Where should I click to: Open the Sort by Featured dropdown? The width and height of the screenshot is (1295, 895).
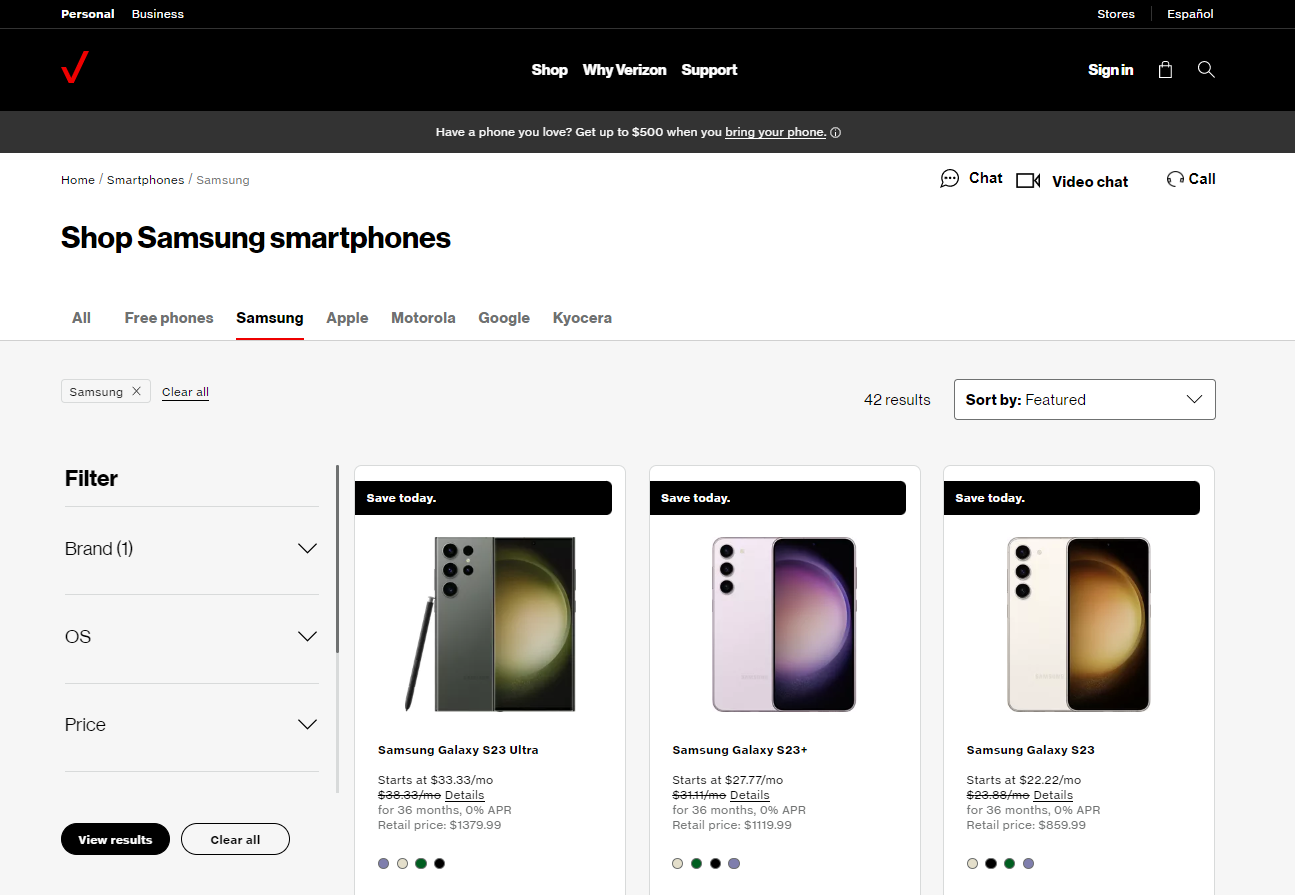coord(1085,399)
